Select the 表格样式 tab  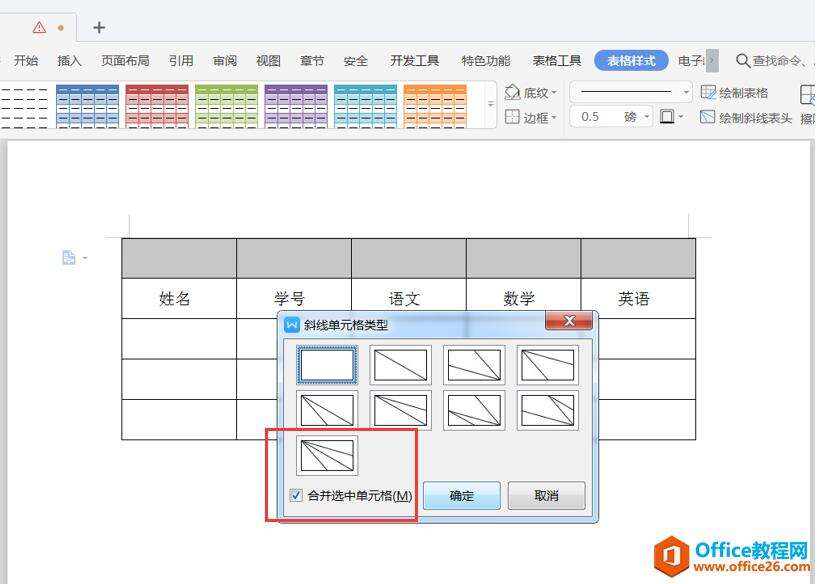point(631,60)
